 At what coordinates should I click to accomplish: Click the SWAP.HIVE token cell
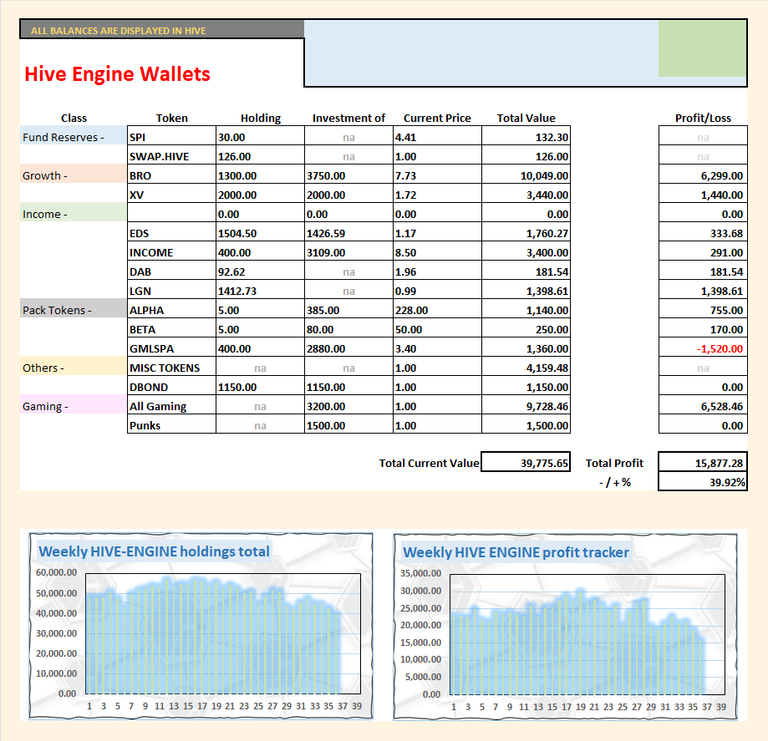click(x=171, y=156)
